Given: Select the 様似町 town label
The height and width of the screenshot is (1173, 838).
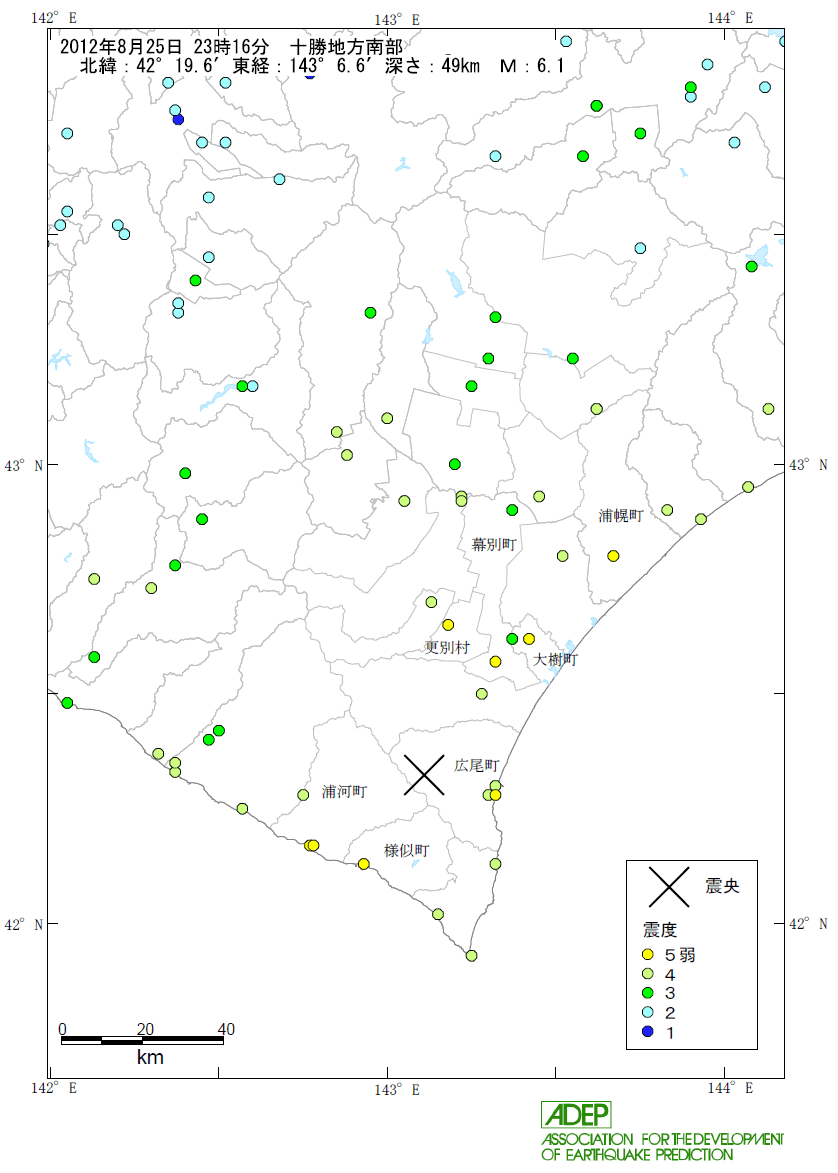Looking at the screenshot, I should tap(407, 851).
